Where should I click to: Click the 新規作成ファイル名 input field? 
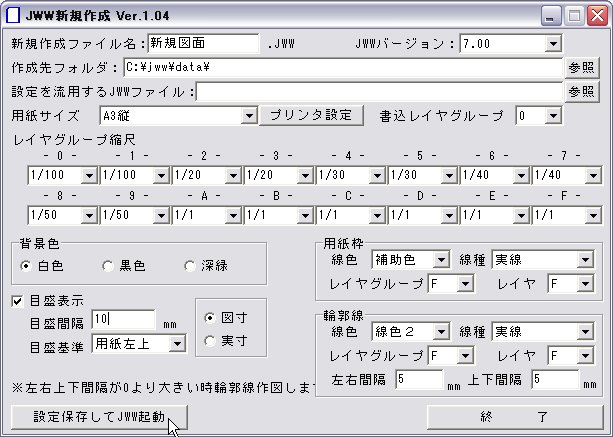click(203, 43)
